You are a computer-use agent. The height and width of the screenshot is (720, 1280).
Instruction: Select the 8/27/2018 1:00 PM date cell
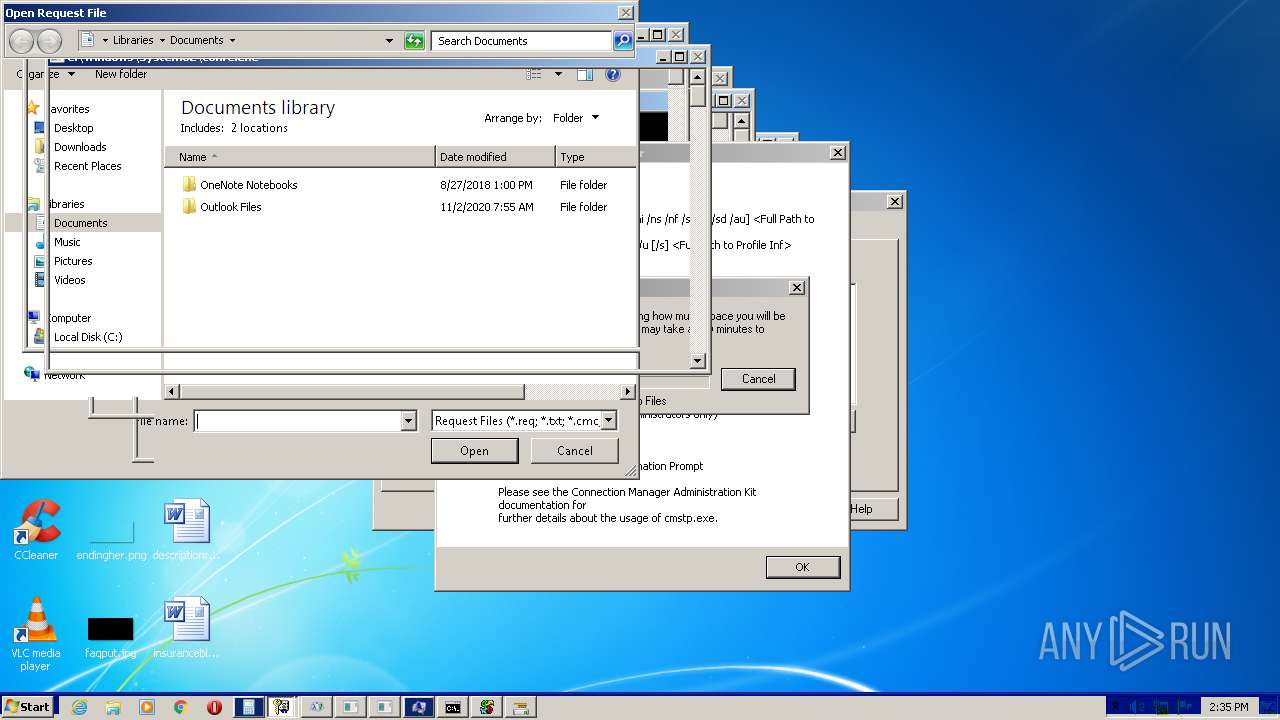click(x=486, y=185)
